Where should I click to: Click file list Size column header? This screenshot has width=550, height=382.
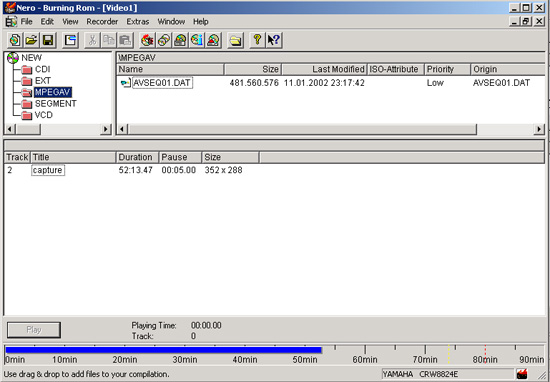pos(253,69)
